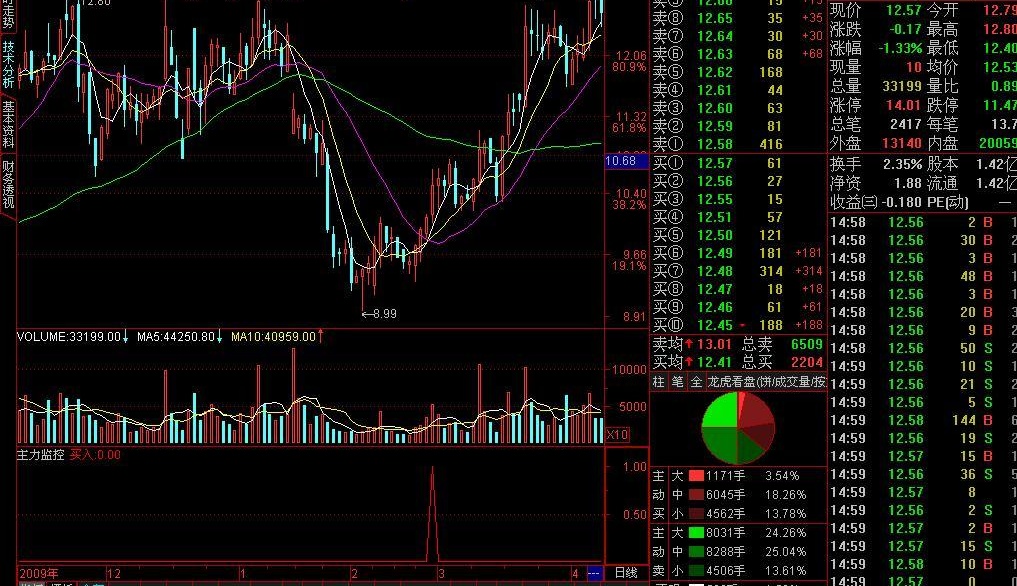
Task: Click the blue '---' button beside 日线
Action: click(x=594, y=573)
